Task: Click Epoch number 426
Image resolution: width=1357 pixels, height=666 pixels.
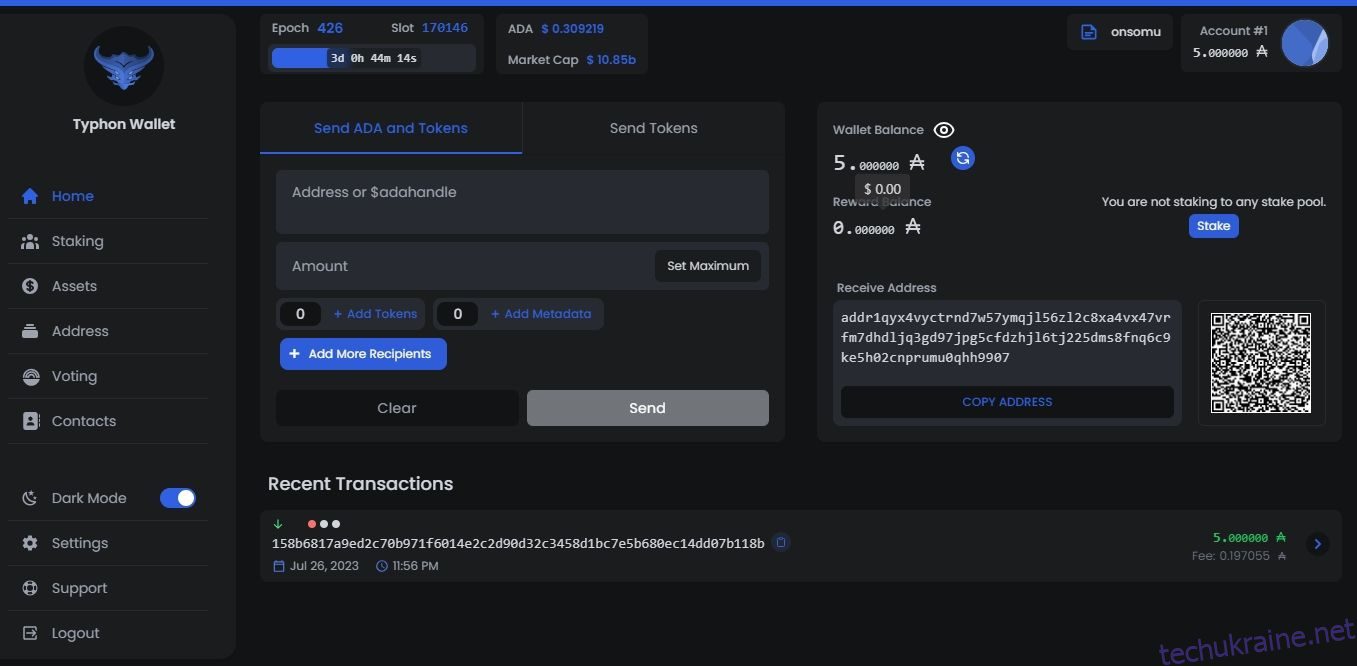Action: click(330, 28)
